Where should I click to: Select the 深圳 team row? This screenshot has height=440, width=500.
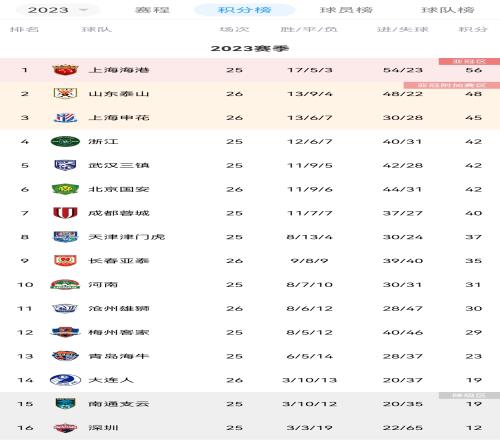[x=250, y=428]
